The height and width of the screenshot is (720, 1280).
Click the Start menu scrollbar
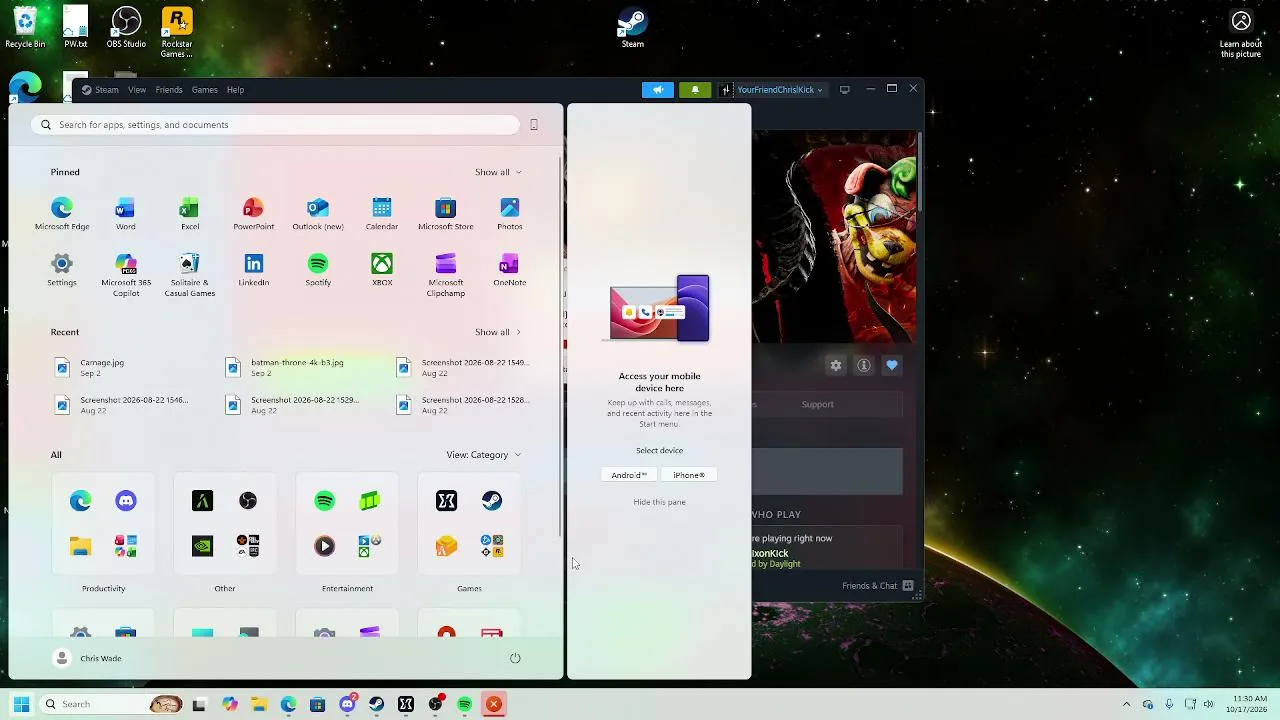(x=560, y=345)
